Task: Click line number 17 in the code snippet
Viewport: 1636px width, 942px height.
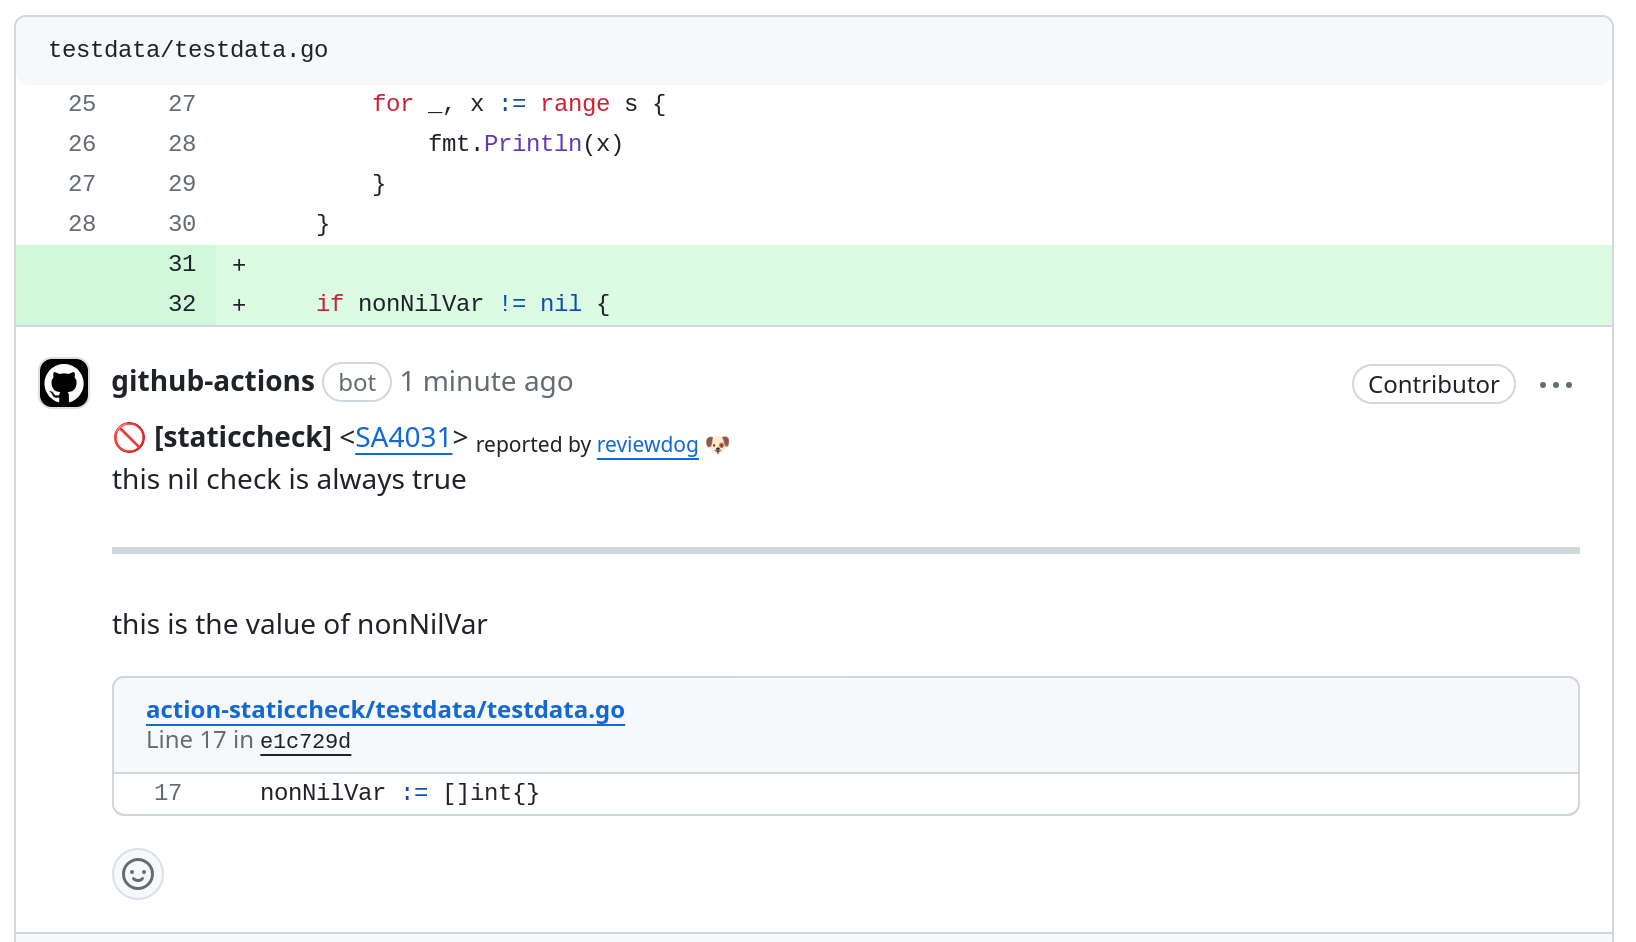Action: coord(168,793)
